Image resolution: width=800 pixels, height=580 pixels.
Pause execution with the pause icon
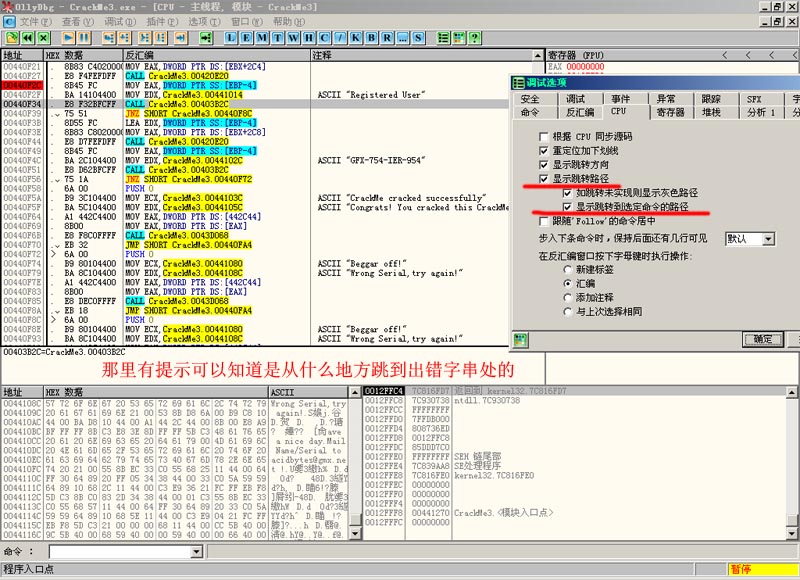(x=84, y=38)
